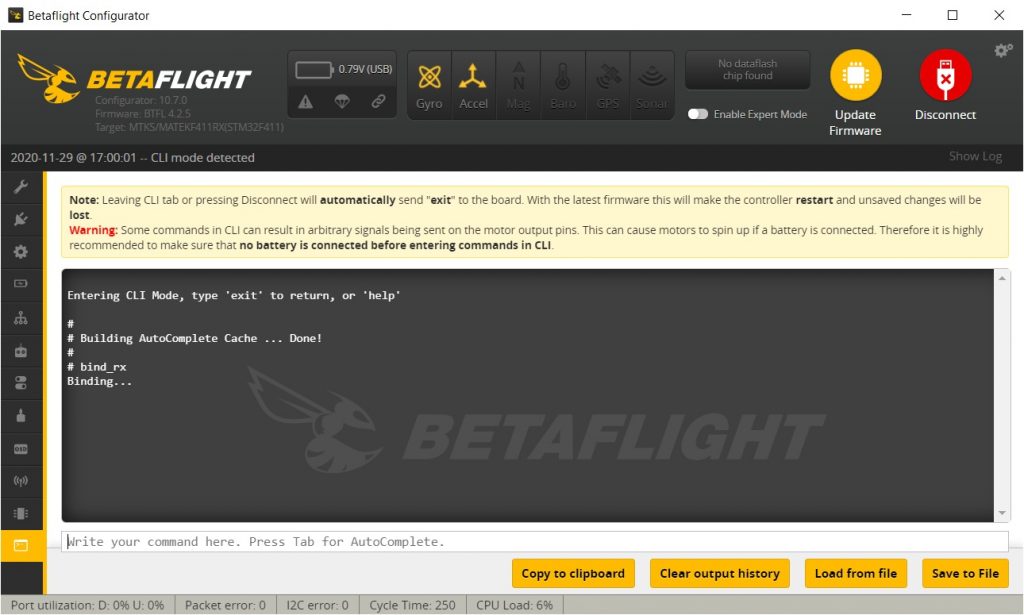Screen dimensions: 1024x615
Task: Click the 'Packet error: 0' status entry
Action: 225,605
